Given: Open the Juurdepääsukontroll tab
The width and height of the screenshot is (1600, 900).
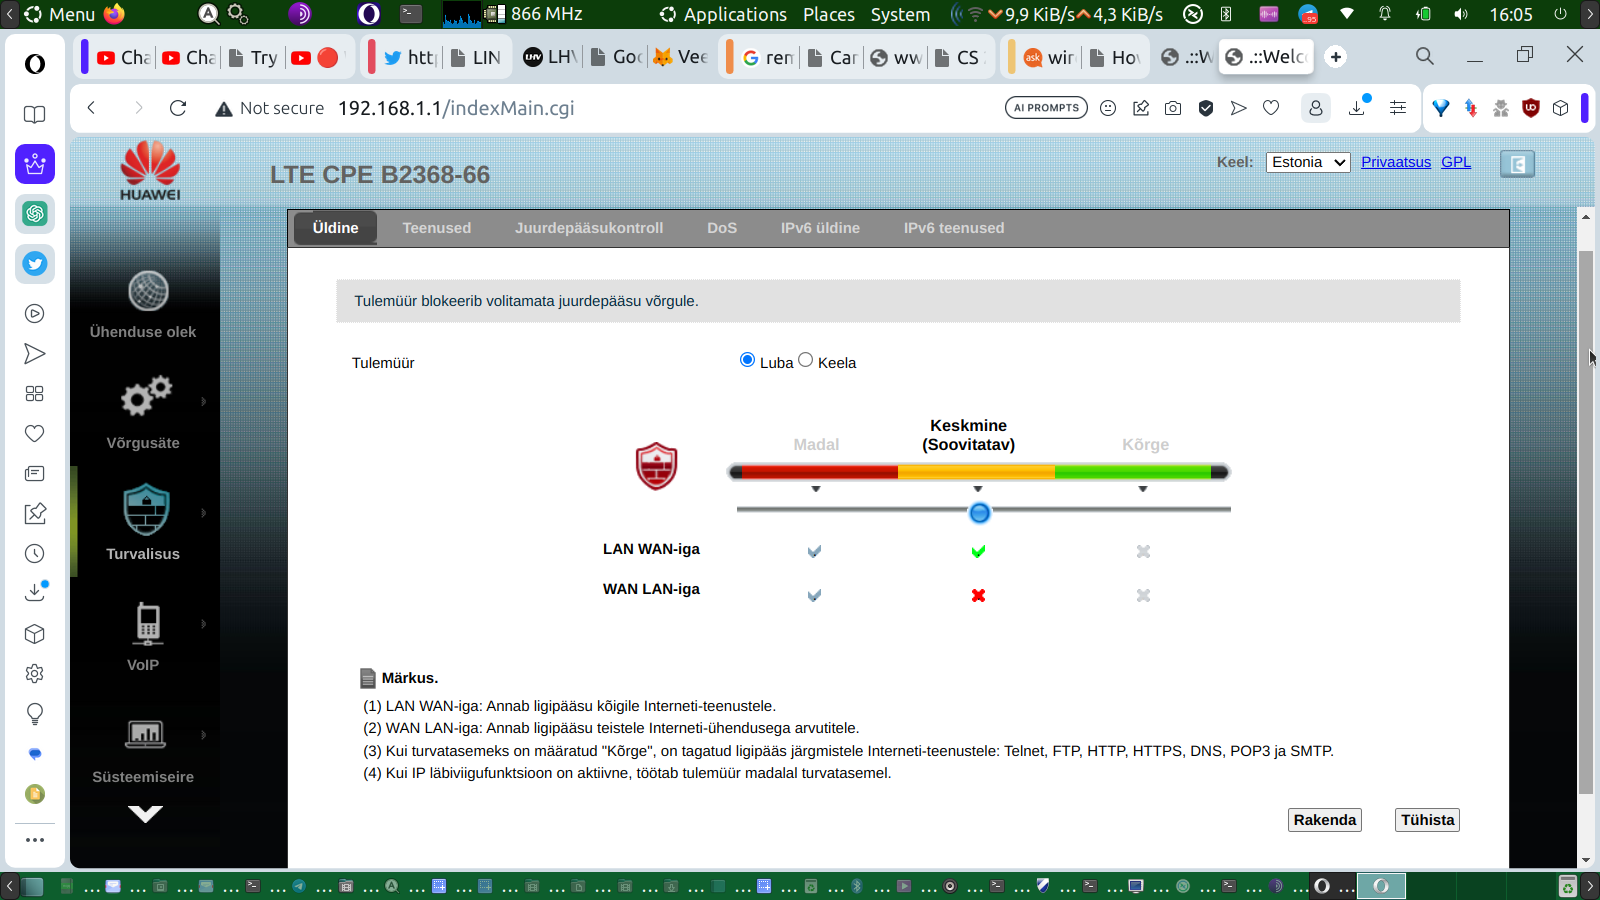Looking at the screenshot, I should pos(589,228).
